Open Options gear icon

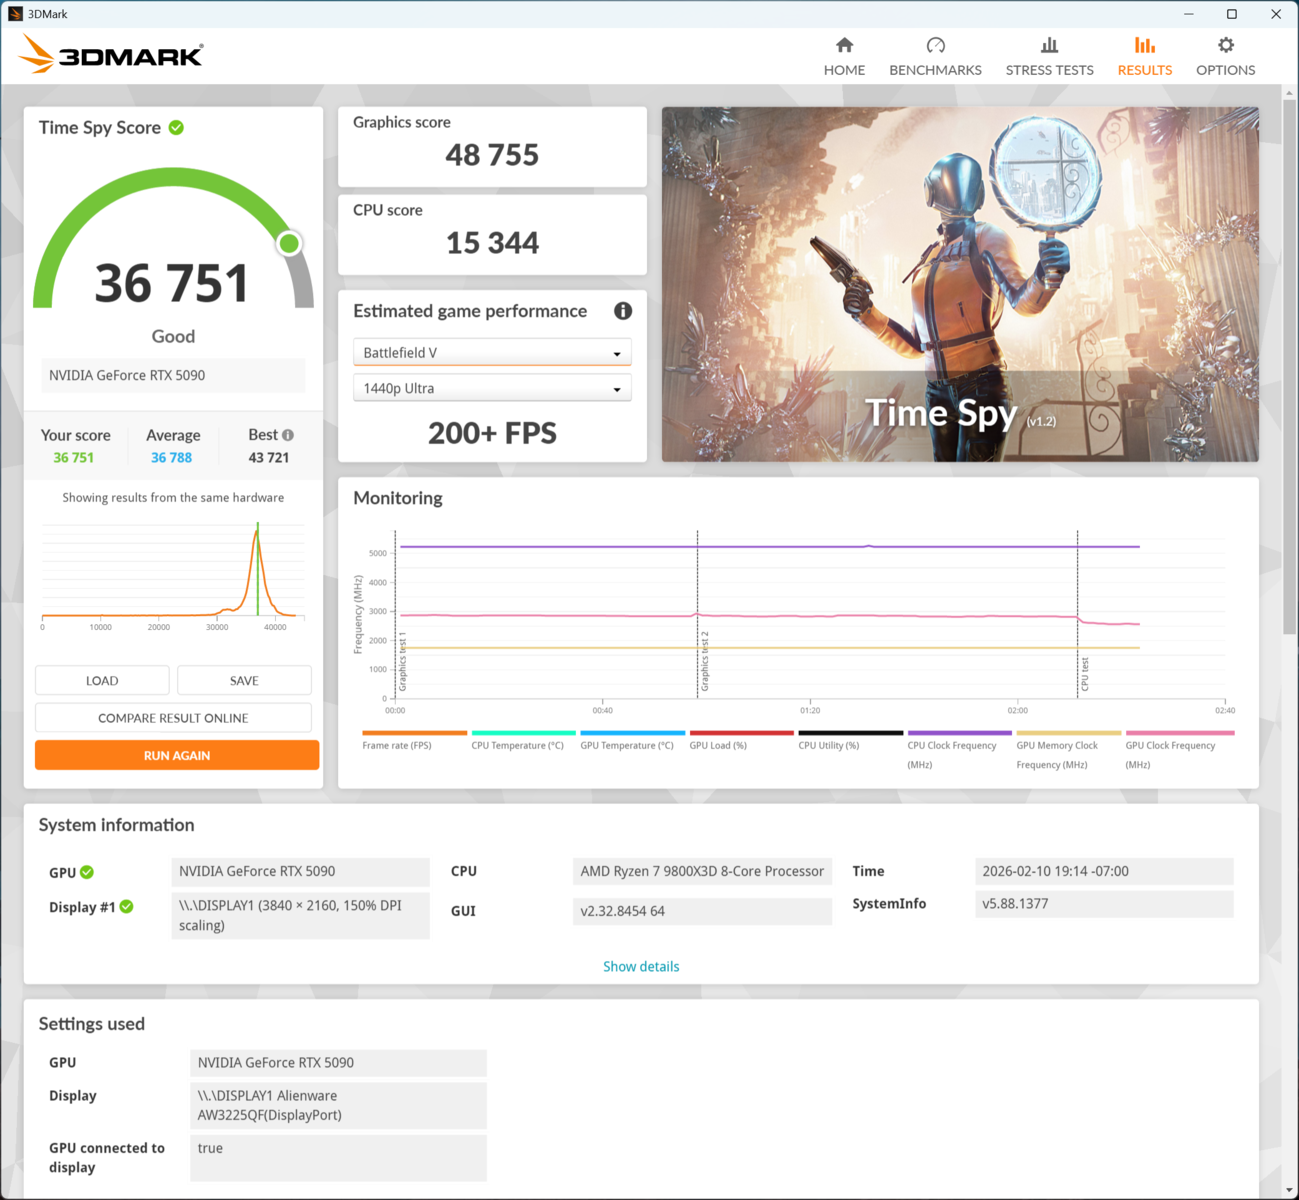(x=1225, y=46)
